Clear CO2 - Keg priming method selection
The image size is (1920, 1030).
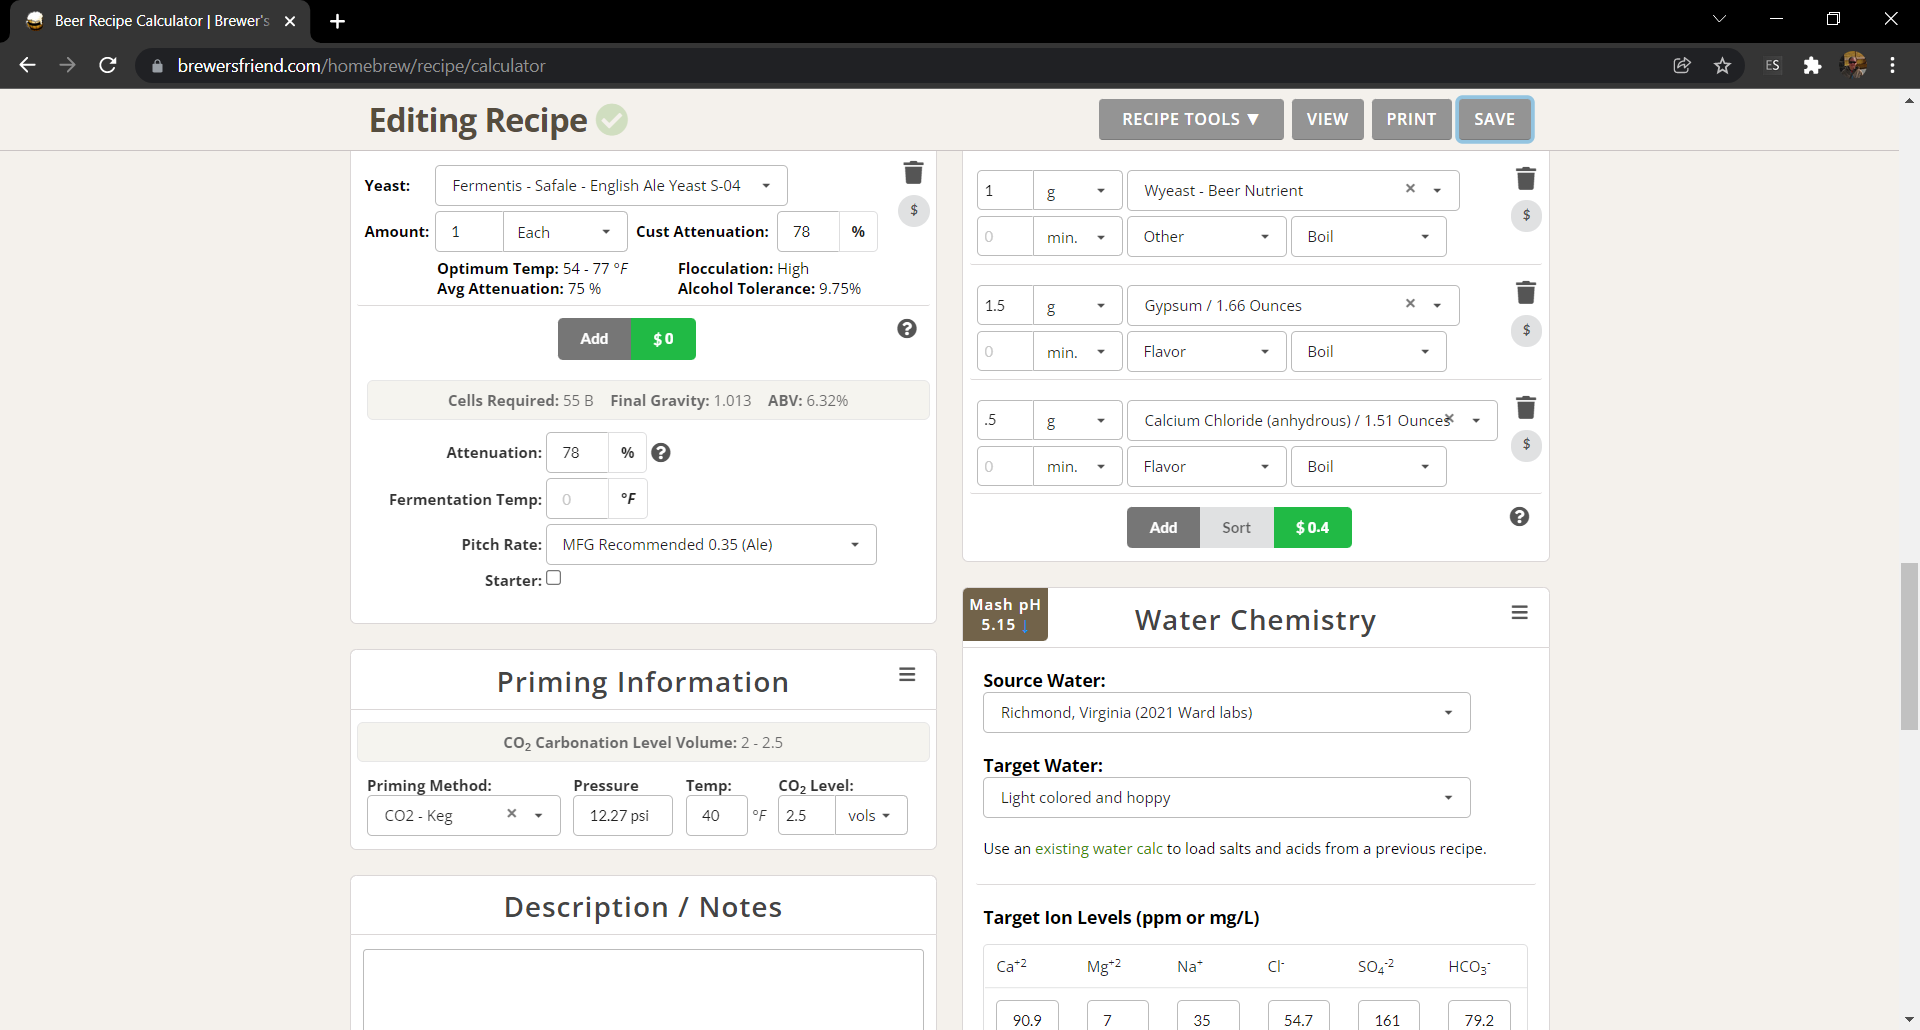point(512,814)
